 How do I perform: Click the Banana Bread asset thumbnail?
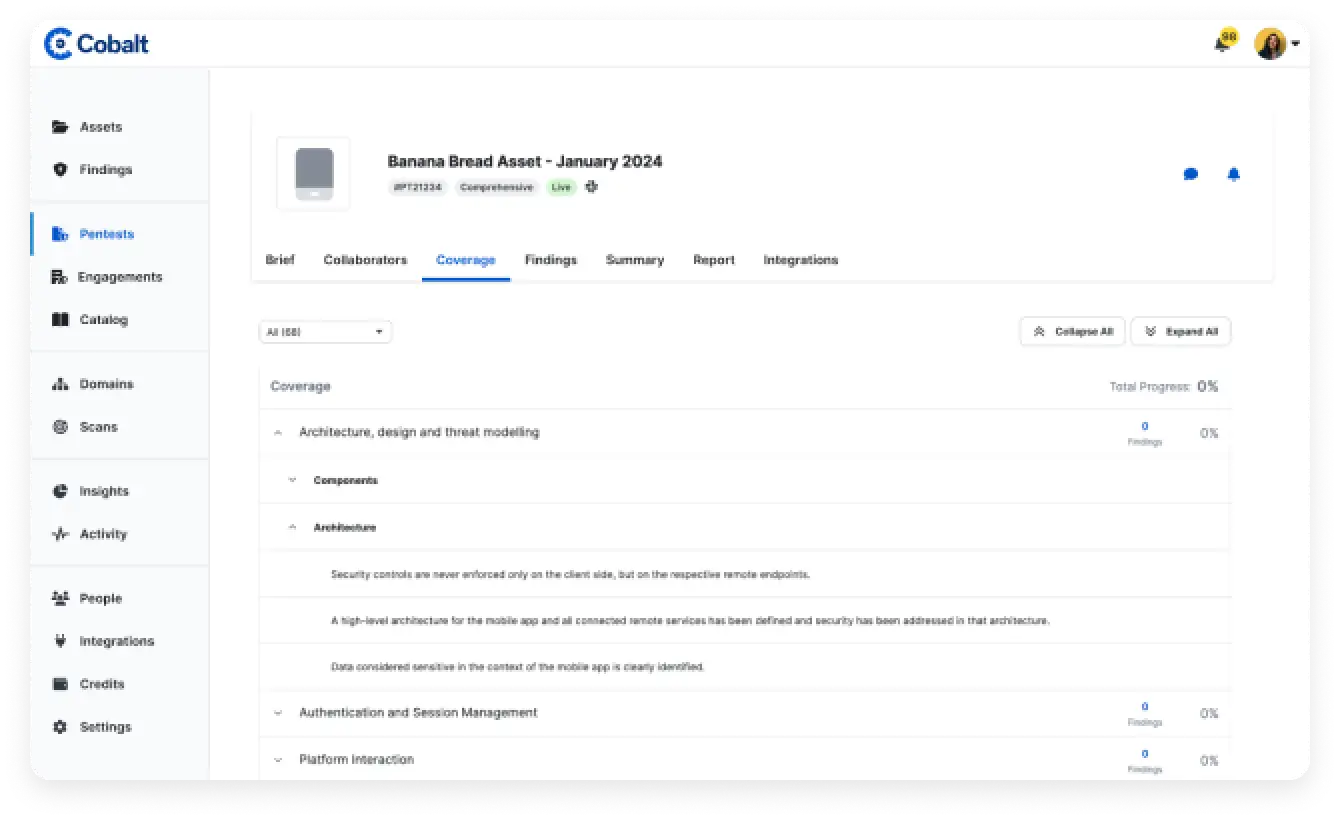(x=313, y=174)
